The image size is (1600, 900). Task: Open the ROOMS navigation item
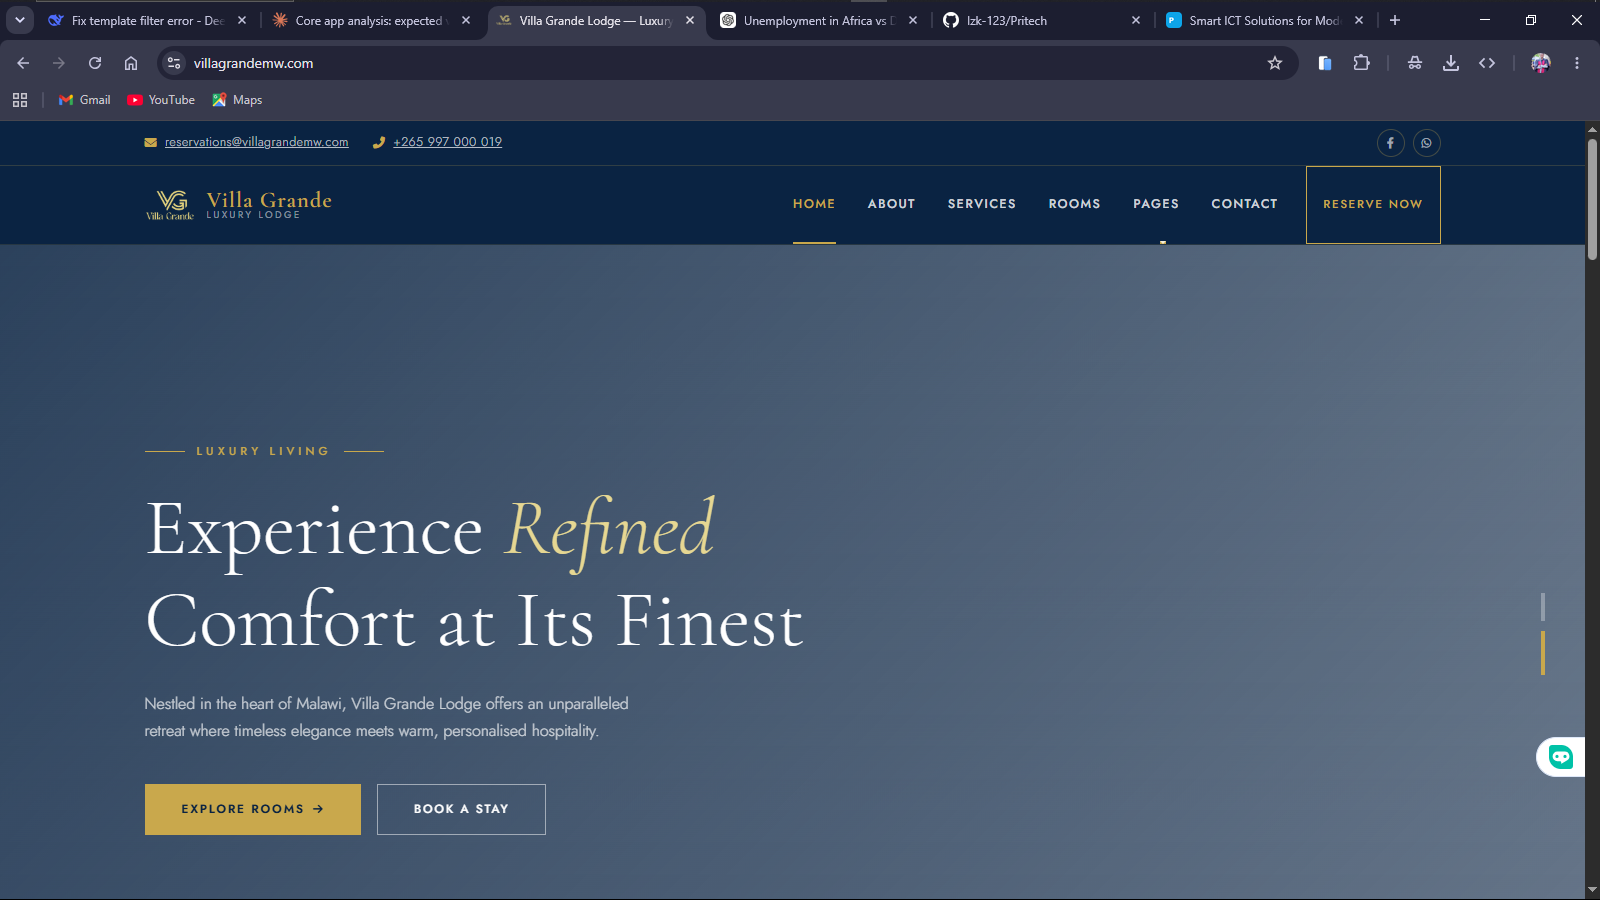coord(1074,204)
